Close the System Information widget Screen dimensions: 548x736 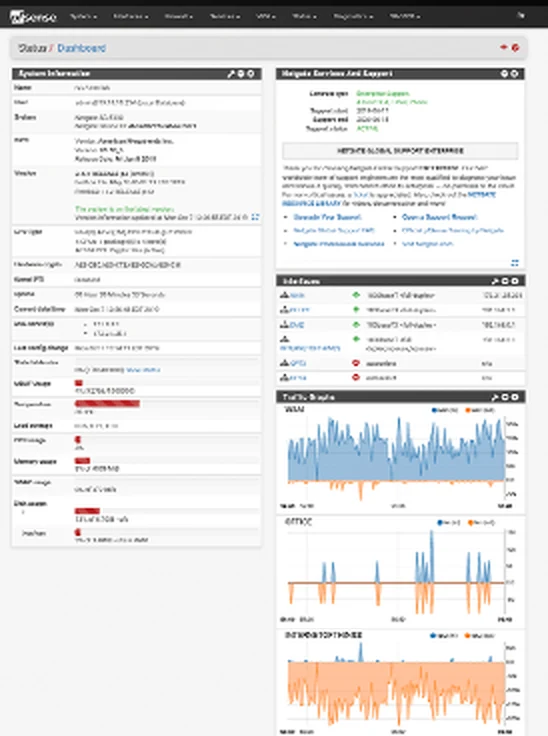pos(251,74)
